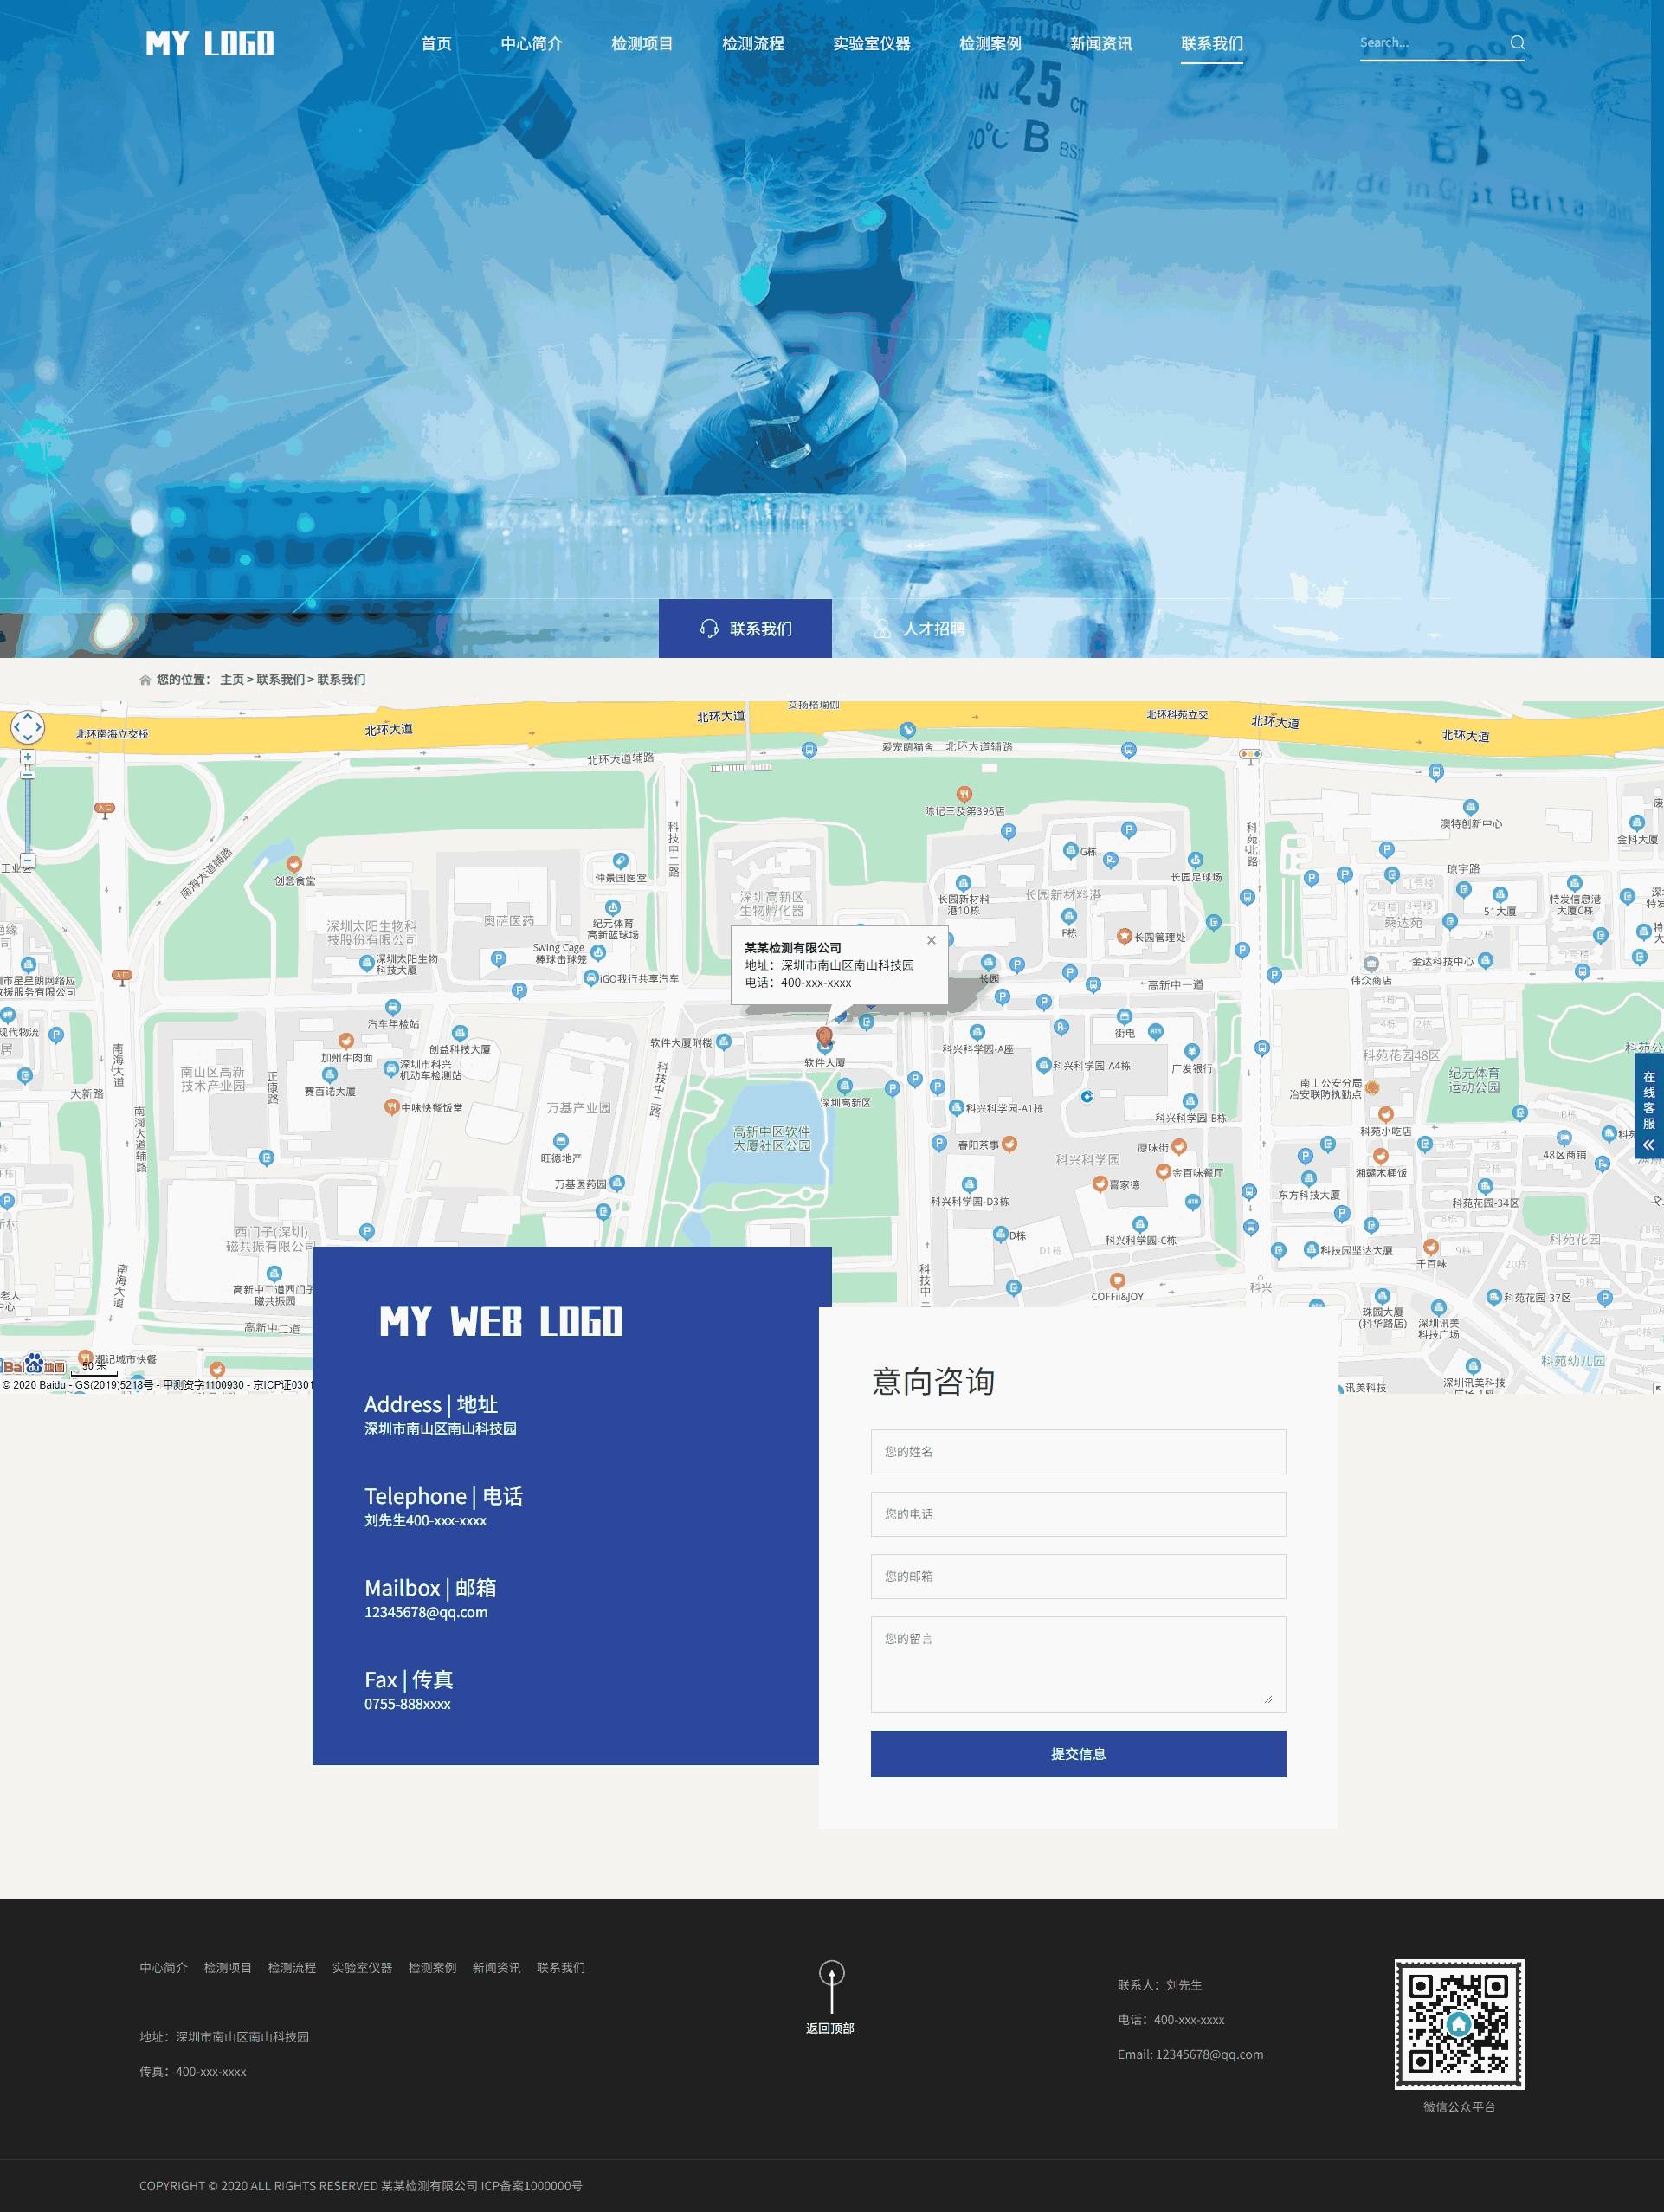1664x2212 pixels.
Task: Click the home icon in breadcrumb
Action: (145, 680)
